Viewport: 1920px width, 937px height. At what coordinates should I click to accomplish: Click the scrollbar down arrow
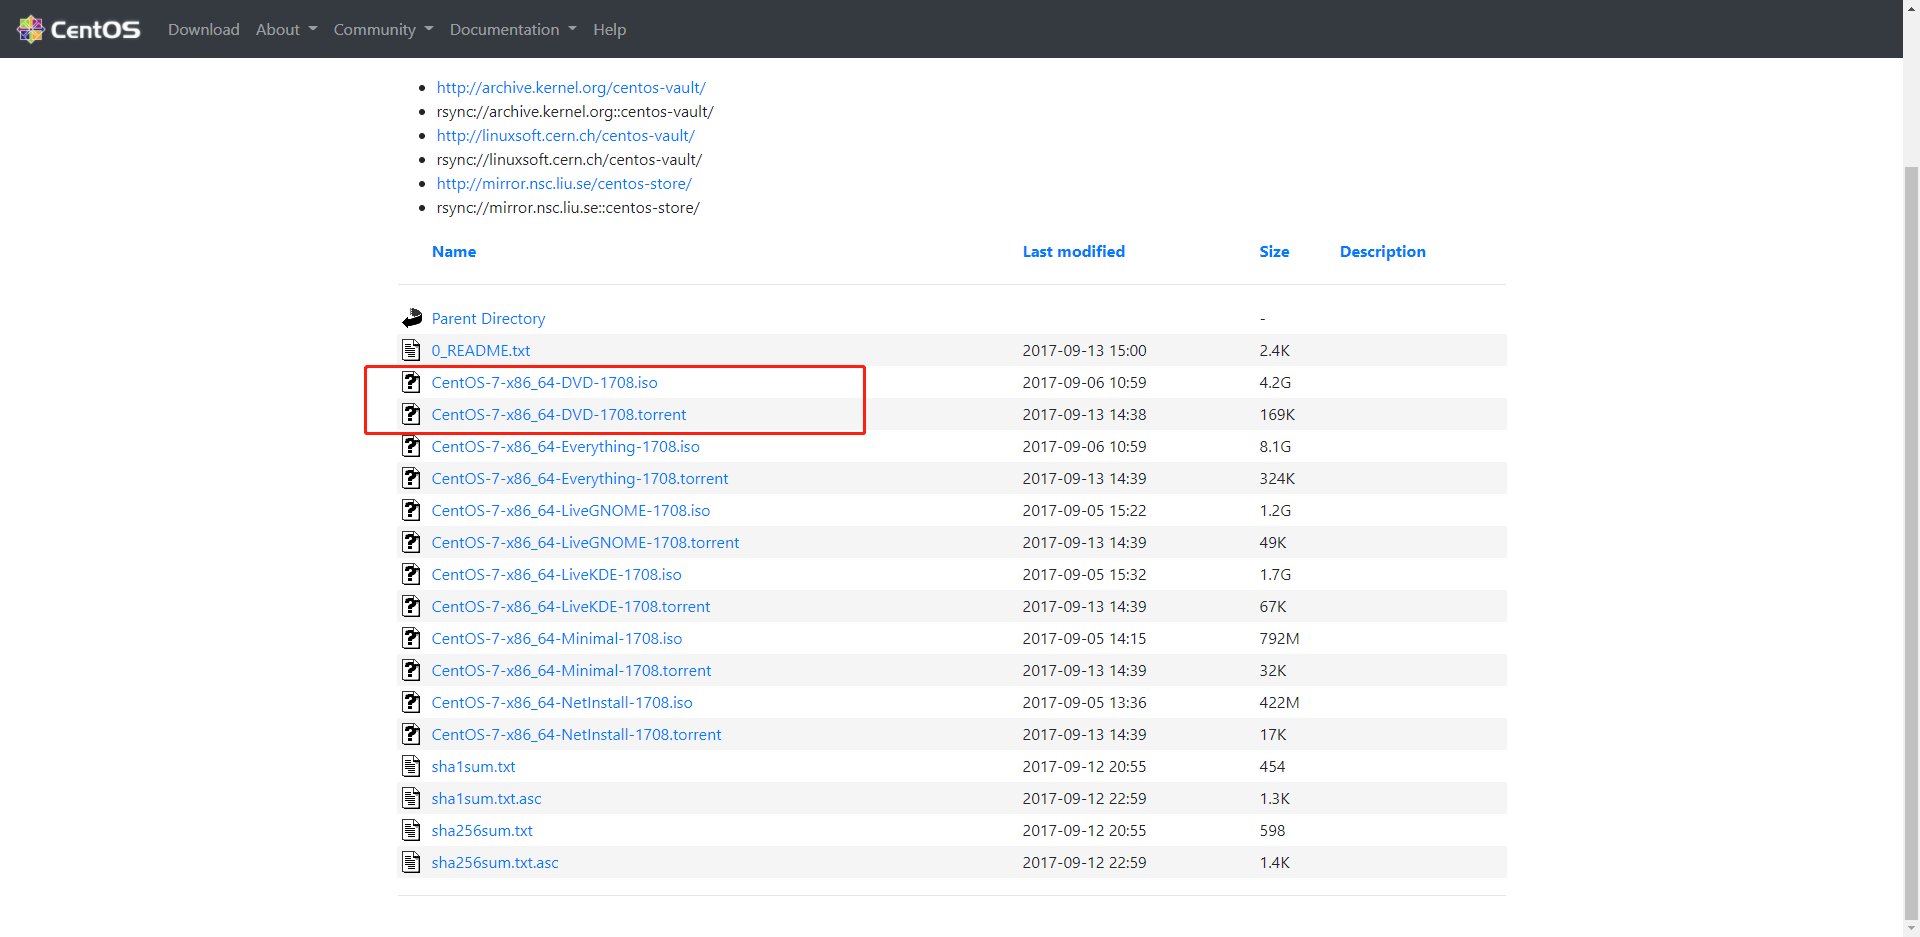click(x=1911, y=928)
